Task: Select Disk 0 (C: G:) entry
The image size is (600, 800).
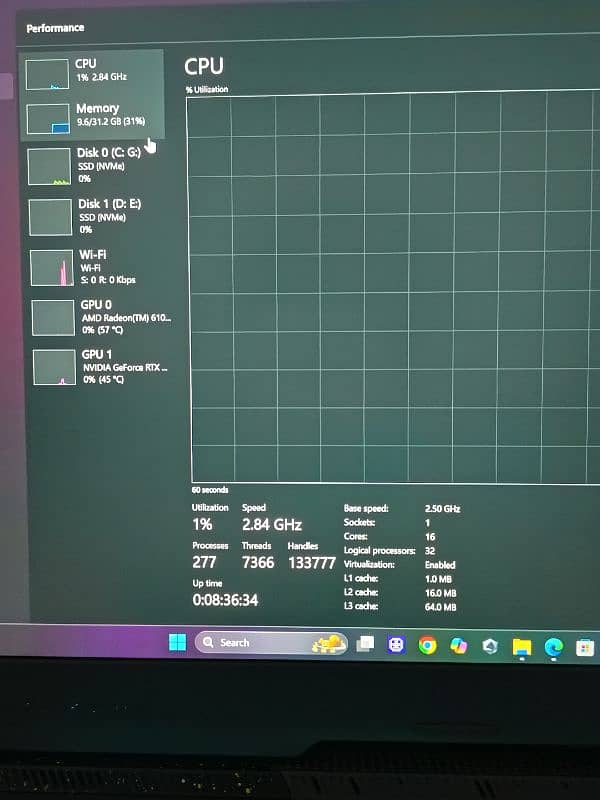Action: click(95, 166)
